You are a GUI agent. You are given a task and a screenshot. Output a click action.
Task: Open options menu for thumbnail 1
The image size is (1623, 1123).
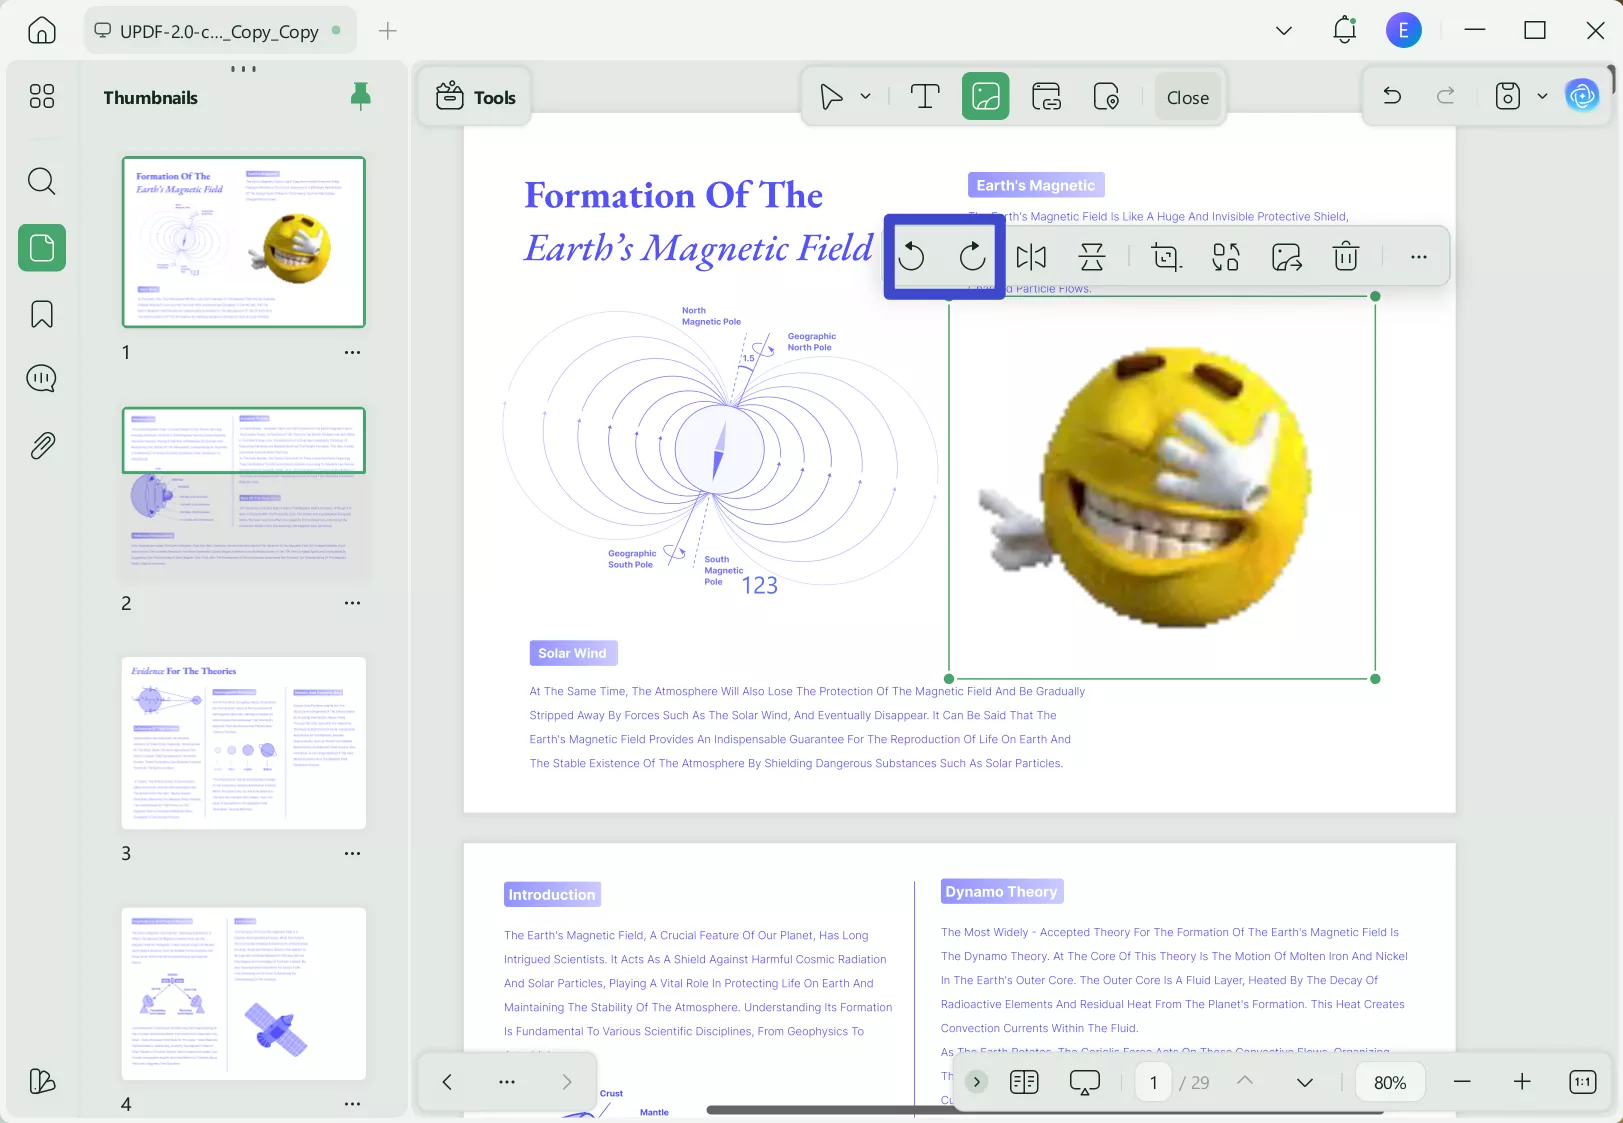tap(352, 352)
